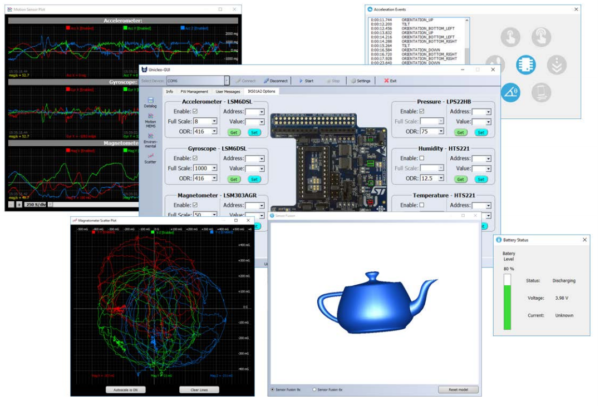Screen dimensions: 600x406
Task: Open the Environmental sidebar icon
Action: [x=150, y=141]
